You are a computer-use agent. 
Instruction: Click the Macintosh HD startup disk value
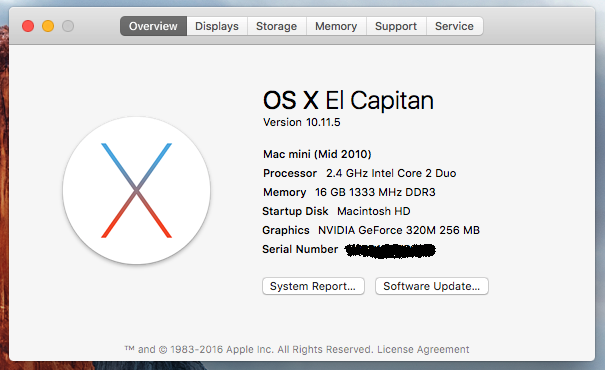coord(374,211)
